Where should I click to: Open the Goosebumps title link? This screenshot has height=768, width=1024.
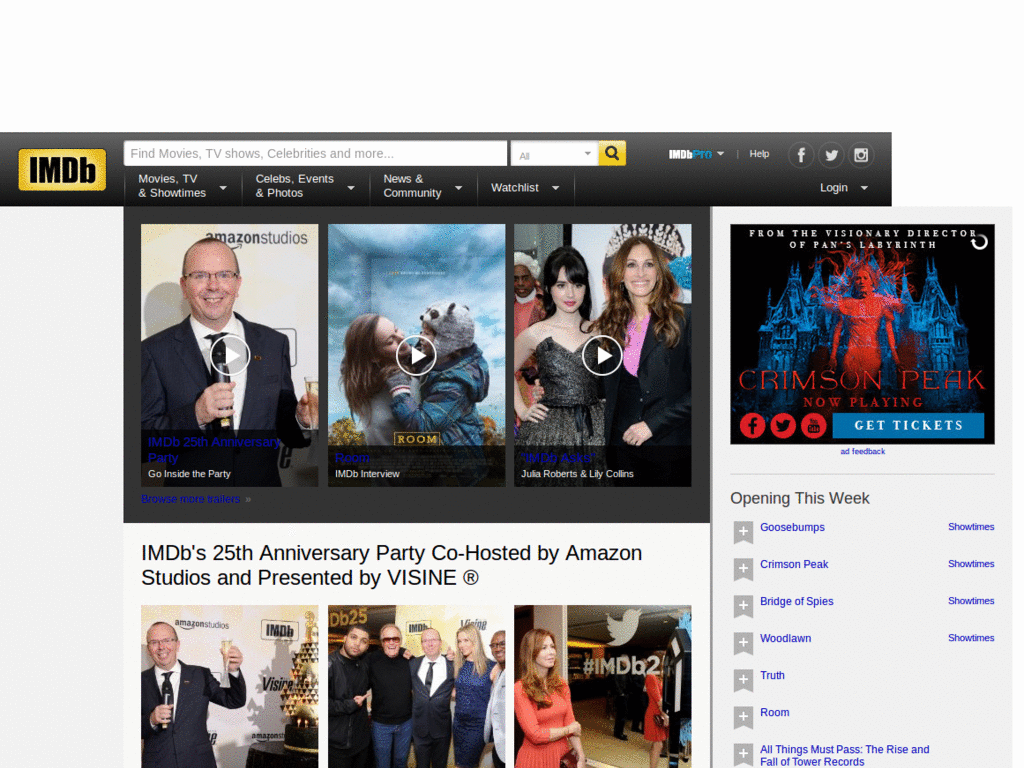(x=792, y=527)
